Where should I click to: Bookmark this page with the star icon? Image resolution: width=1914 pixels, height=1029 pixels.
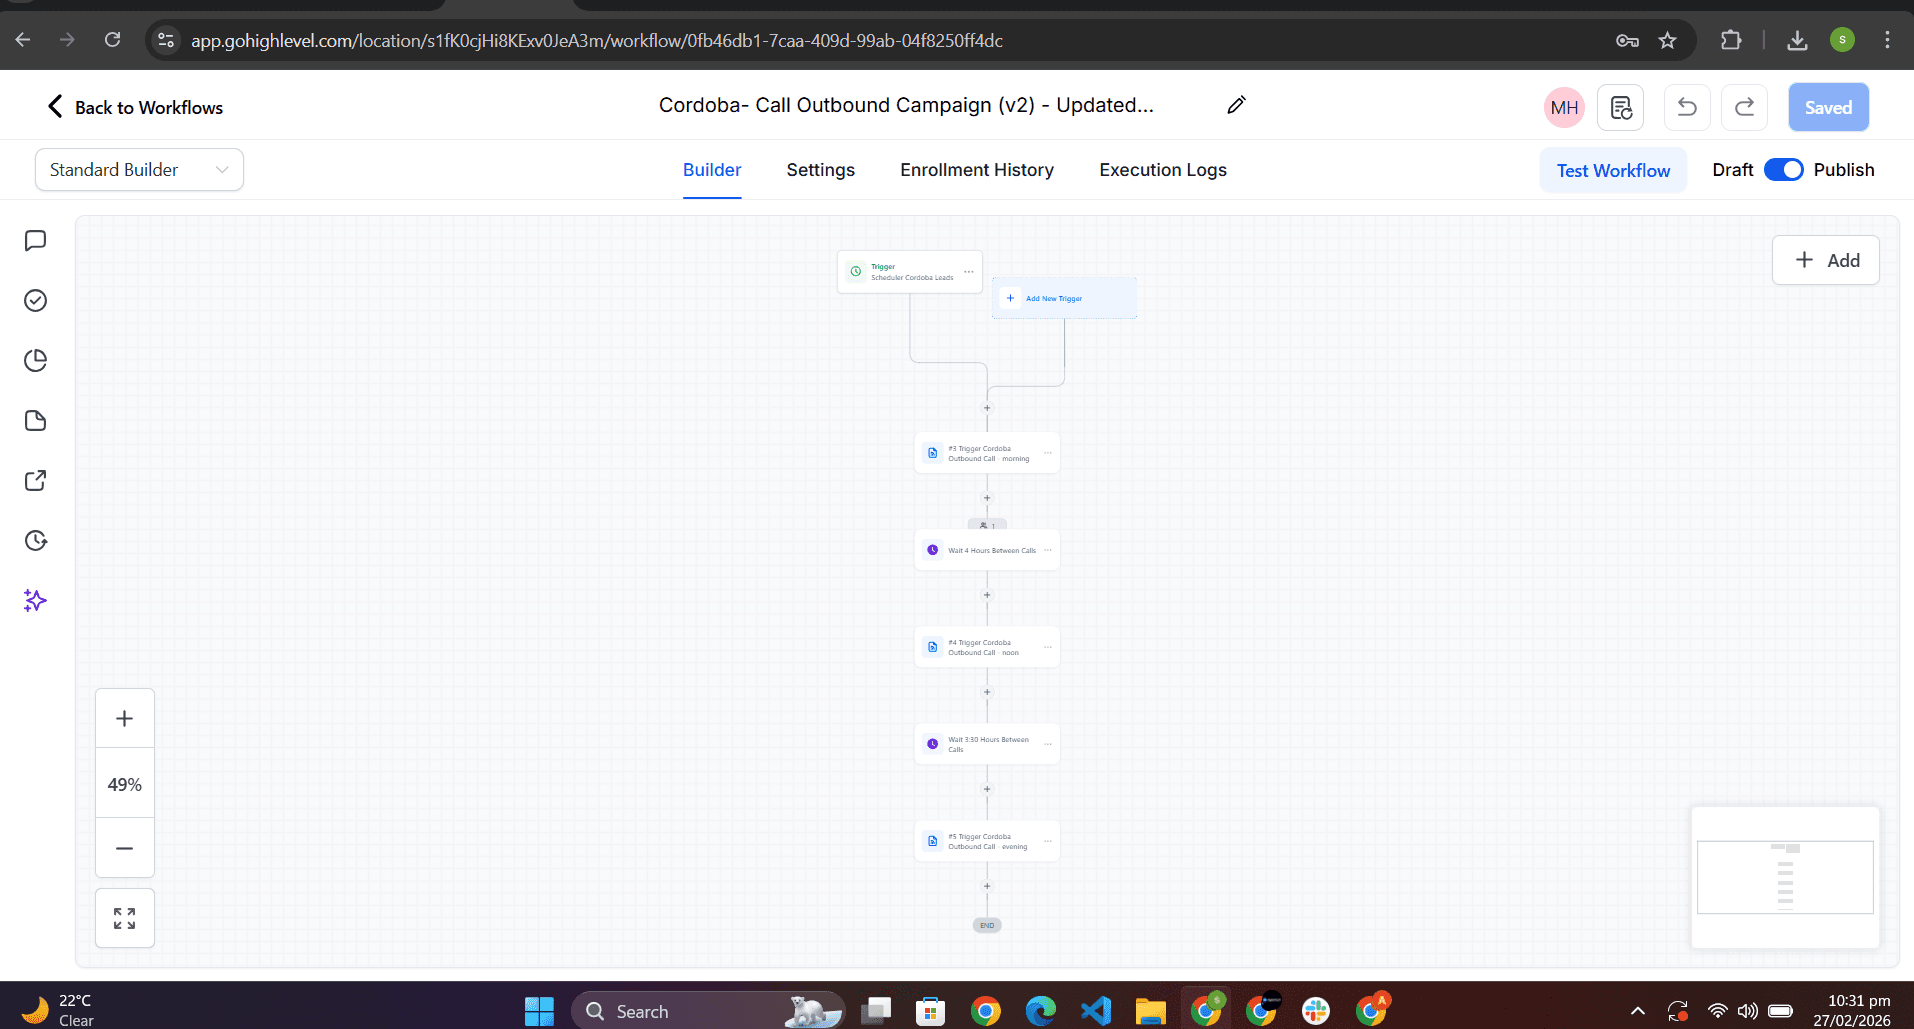pyautogui.click(x=1667, y=40)
